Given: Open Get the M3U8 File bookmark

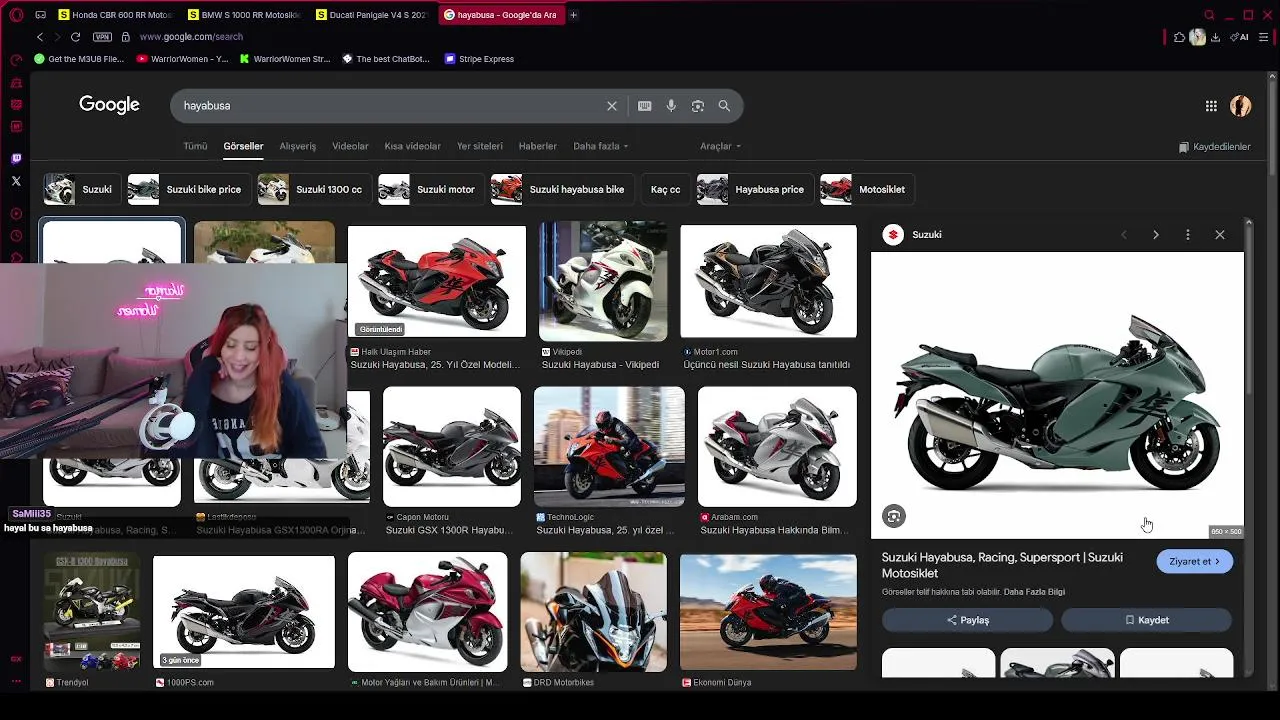Looking at the screenshot, I should [79, 59].
